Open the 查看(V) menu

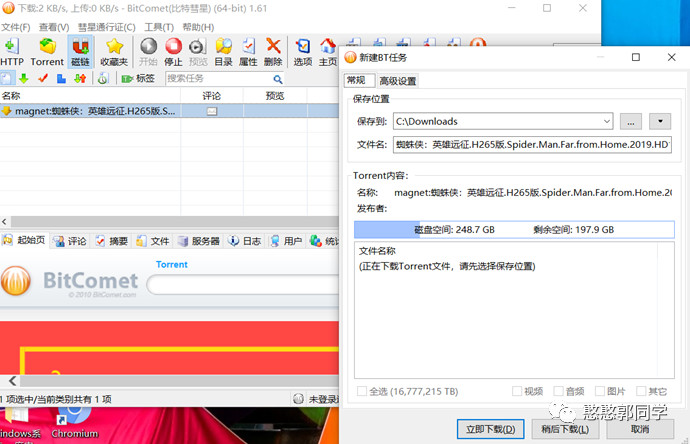(54, 27)
